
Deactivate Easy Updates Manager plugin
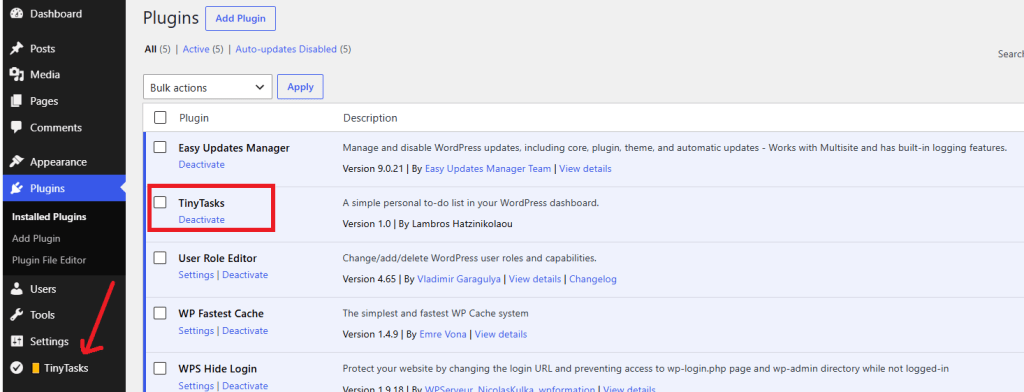point(201,165)
